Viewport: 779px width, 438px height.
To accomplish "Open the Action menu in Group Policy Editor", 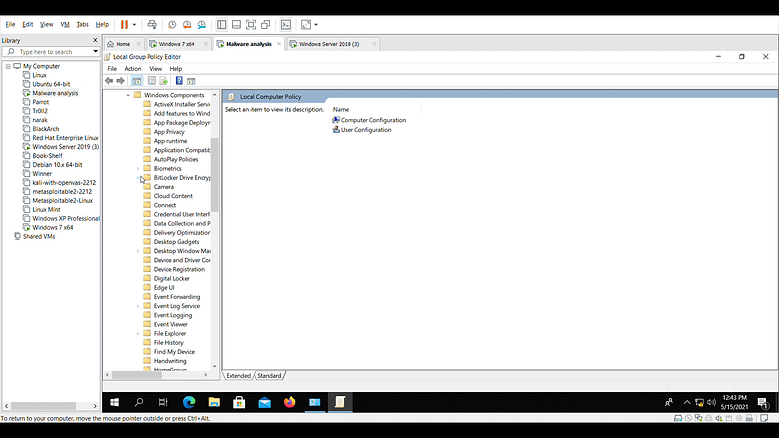I will click(133, 69).
